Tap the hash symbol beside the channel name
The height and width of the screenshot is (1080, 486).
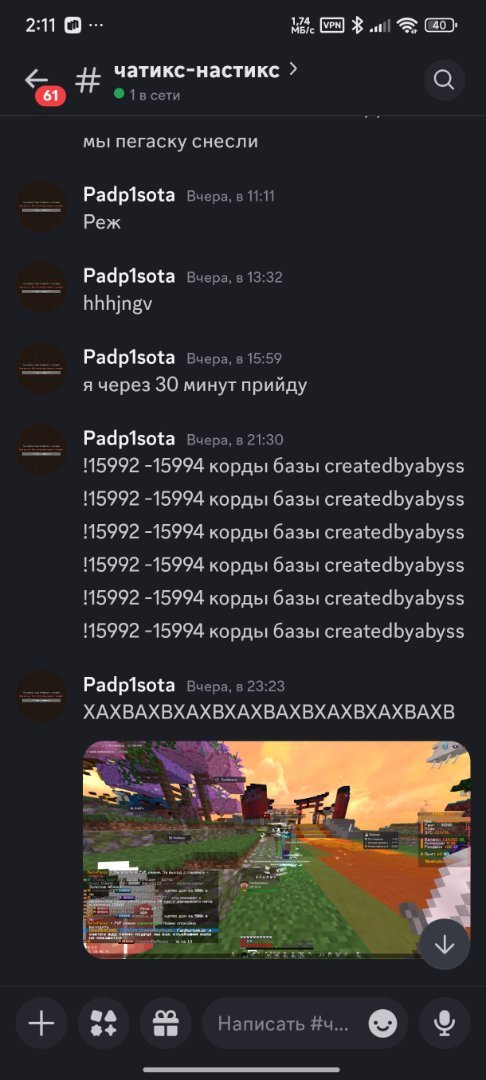(87, 81)
